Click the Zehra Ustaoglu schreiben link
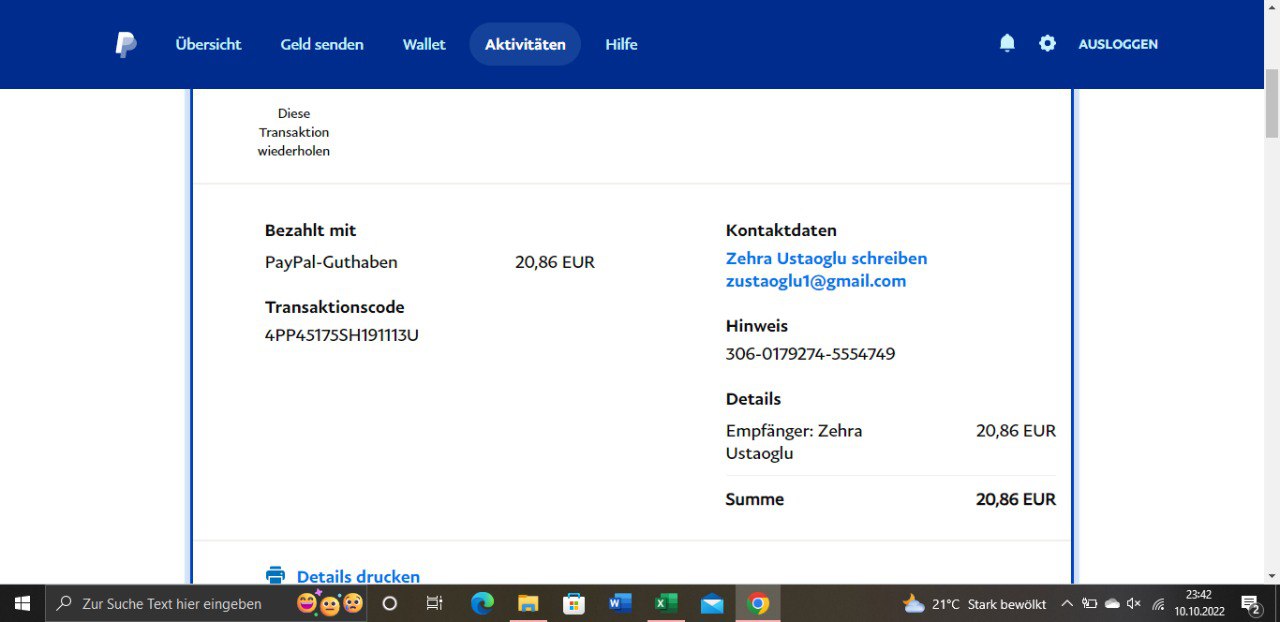 (826, 258)
